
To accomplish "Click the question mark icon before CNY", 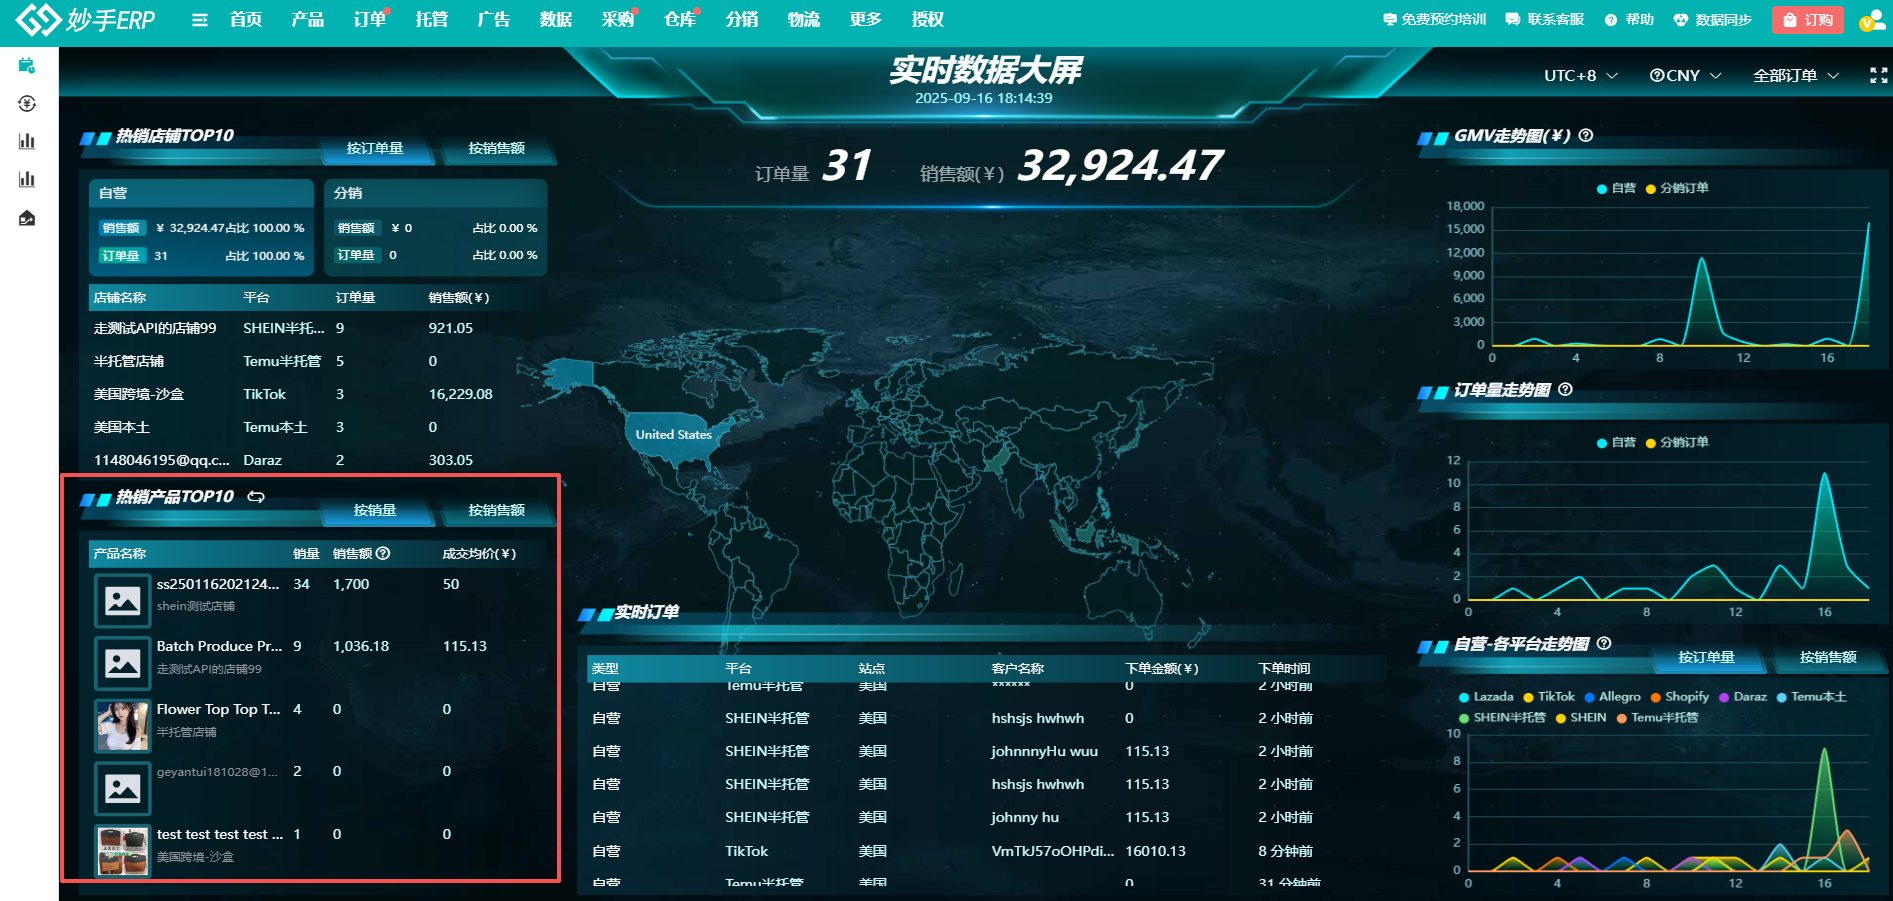I will pos(1657,76).
